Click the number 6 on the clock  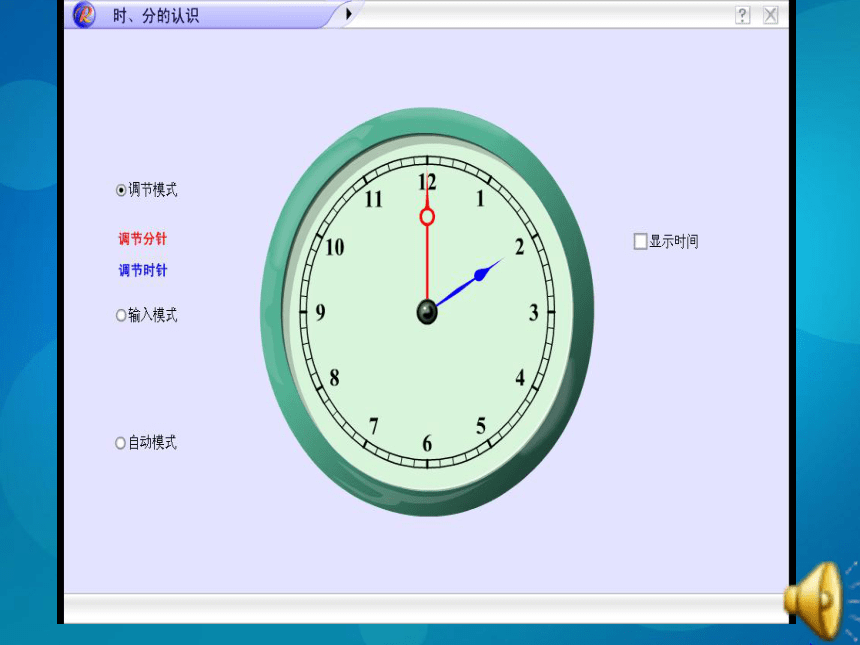tap(427, 443)
